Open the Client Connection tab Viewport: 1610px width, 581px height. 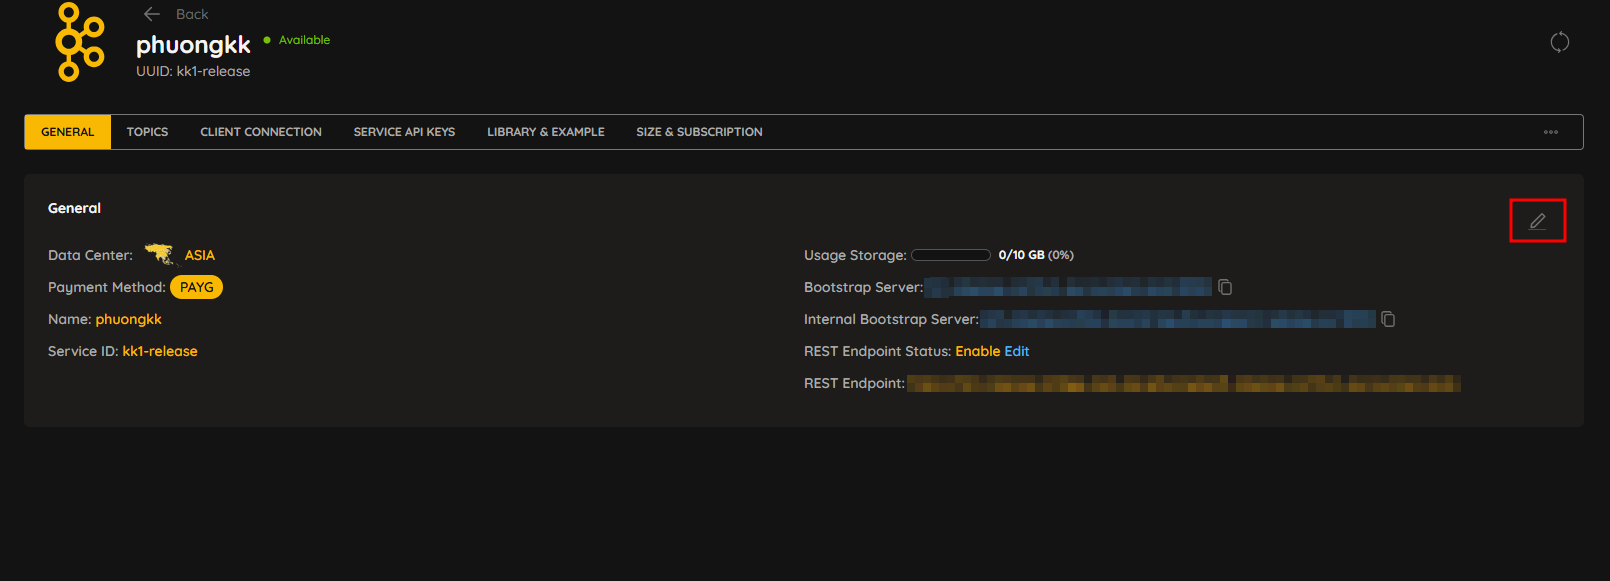(261, 132)
